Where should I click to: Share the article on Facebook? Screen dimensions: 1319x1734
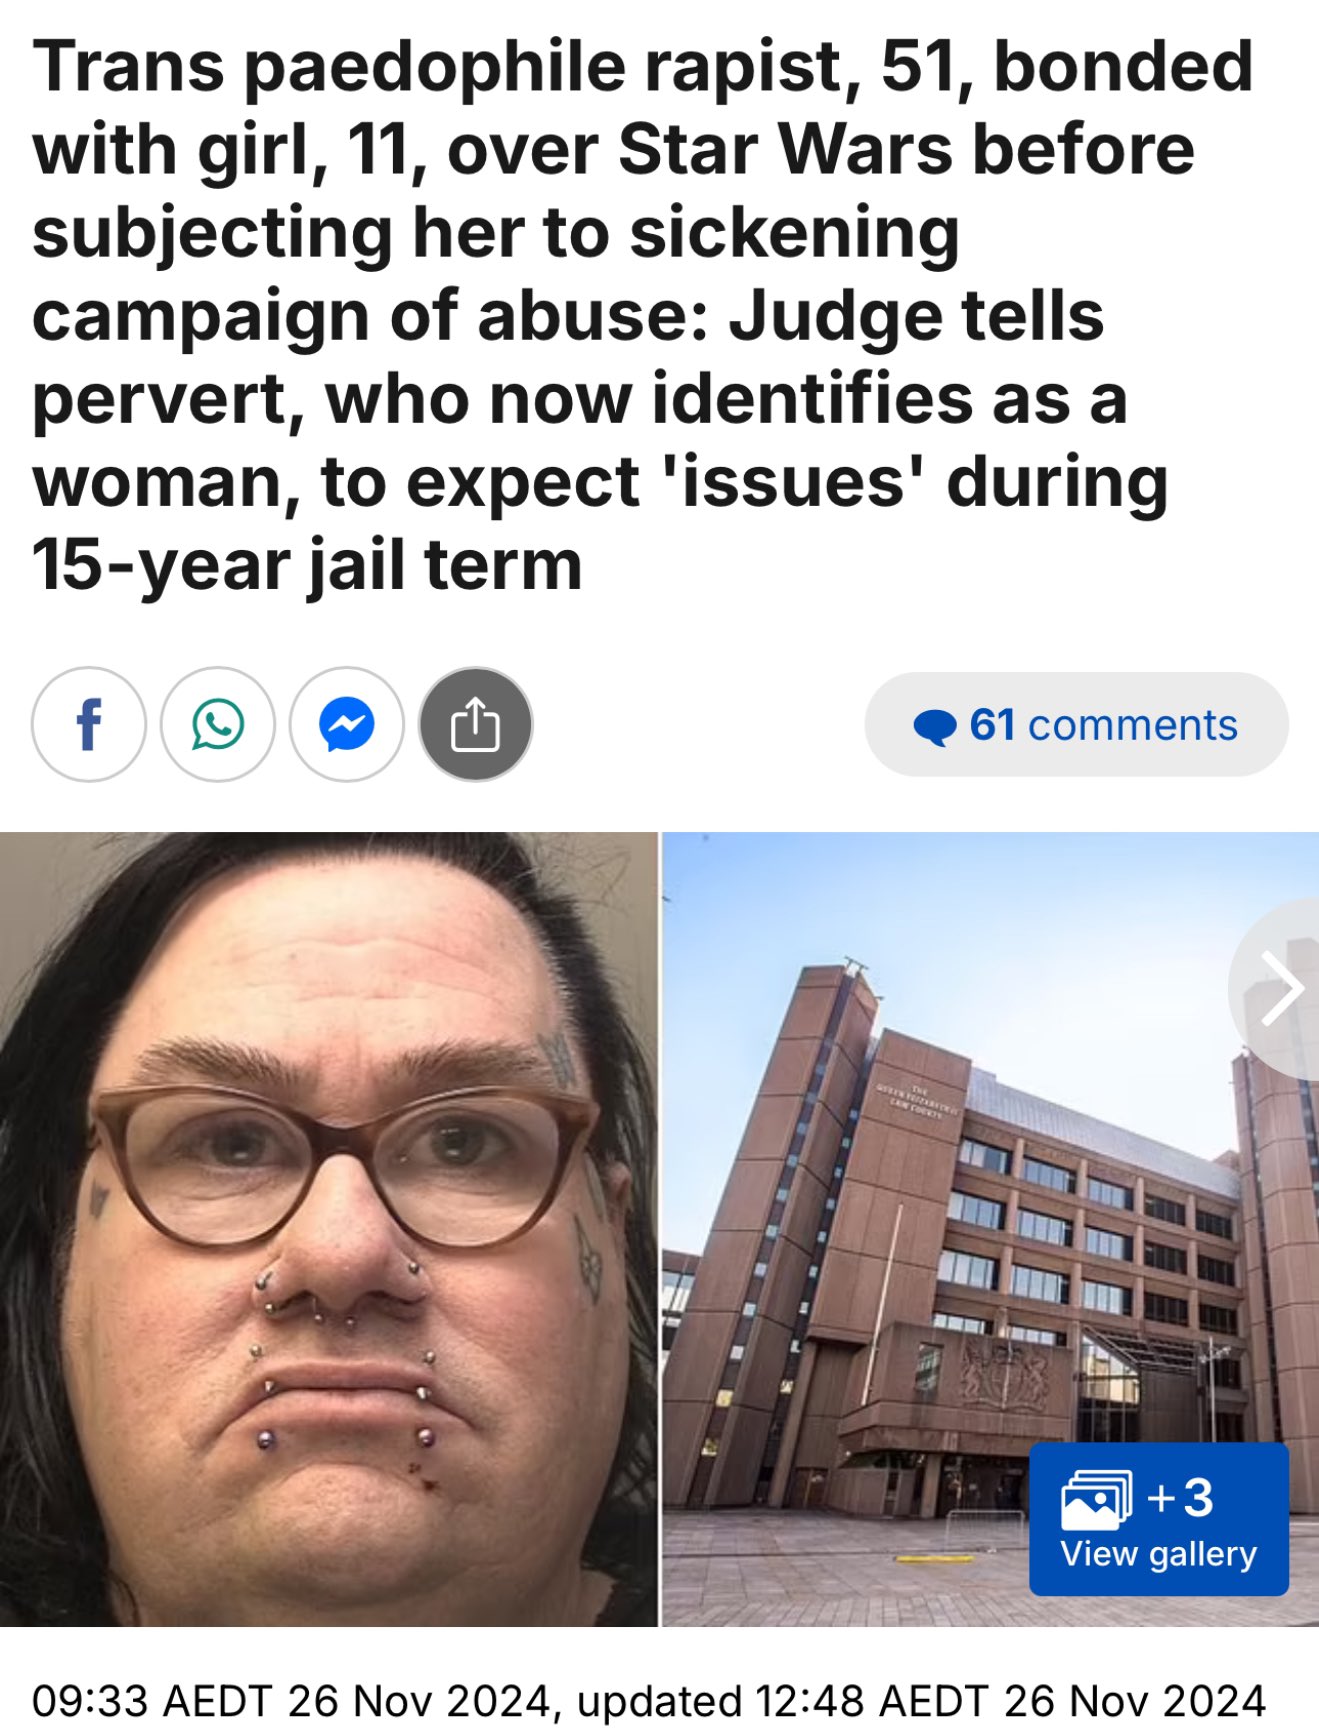[x=89, y=724]
